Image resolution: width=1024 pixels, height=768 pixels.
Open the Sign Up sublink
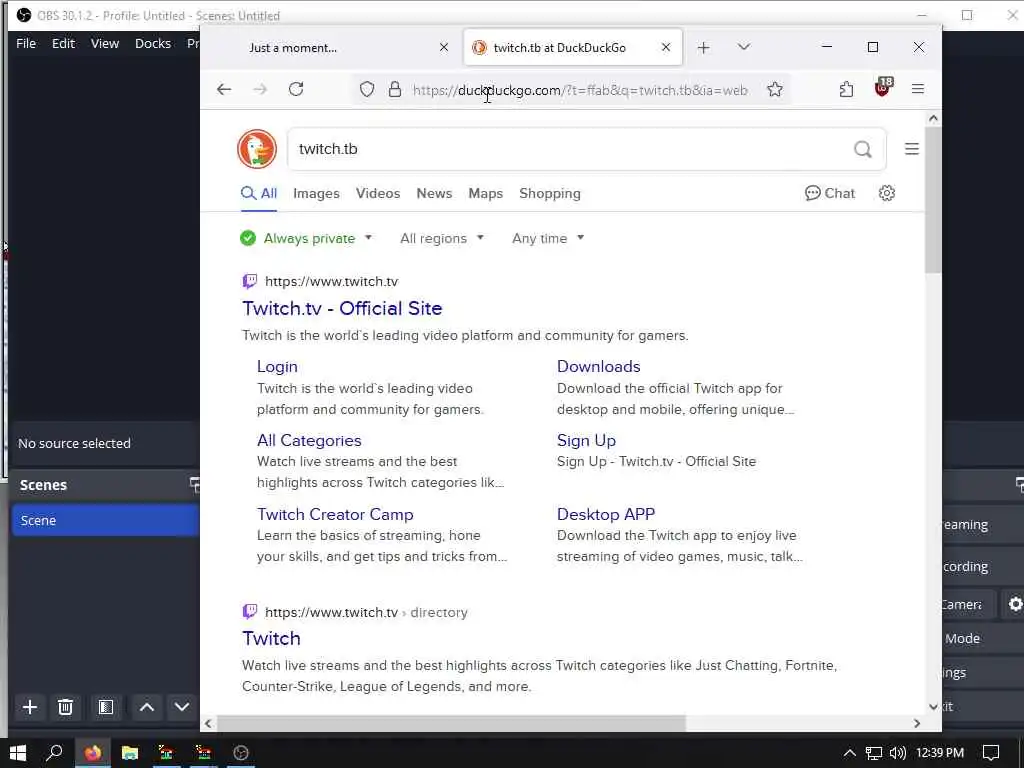point(586,441)
